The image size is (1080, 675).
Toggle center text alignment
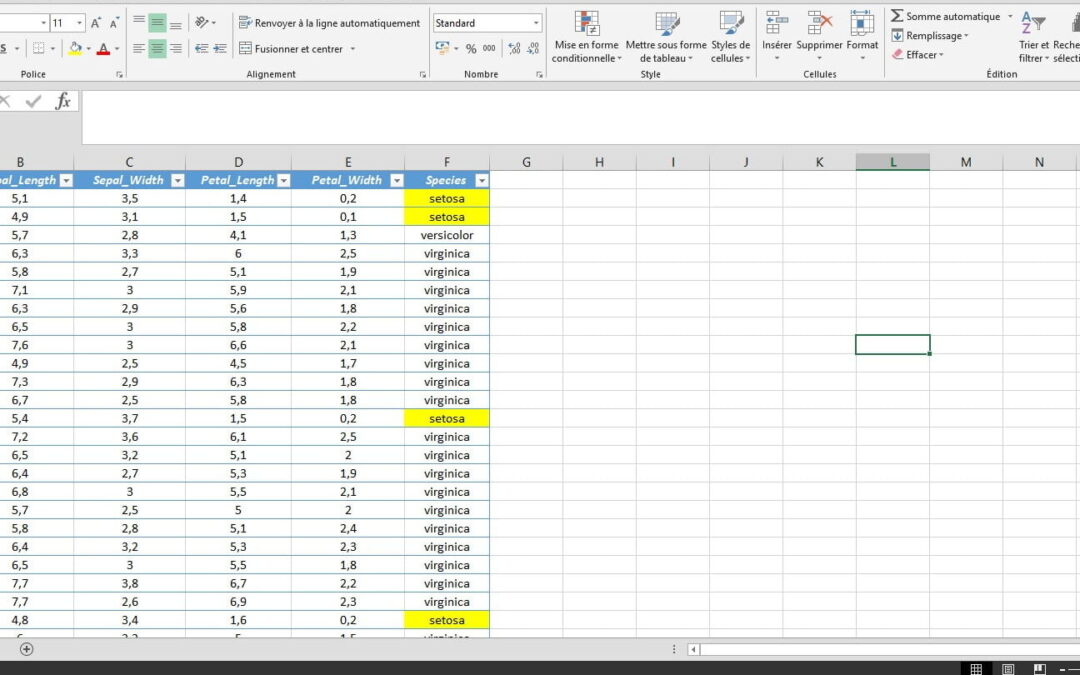click(158, 48)
